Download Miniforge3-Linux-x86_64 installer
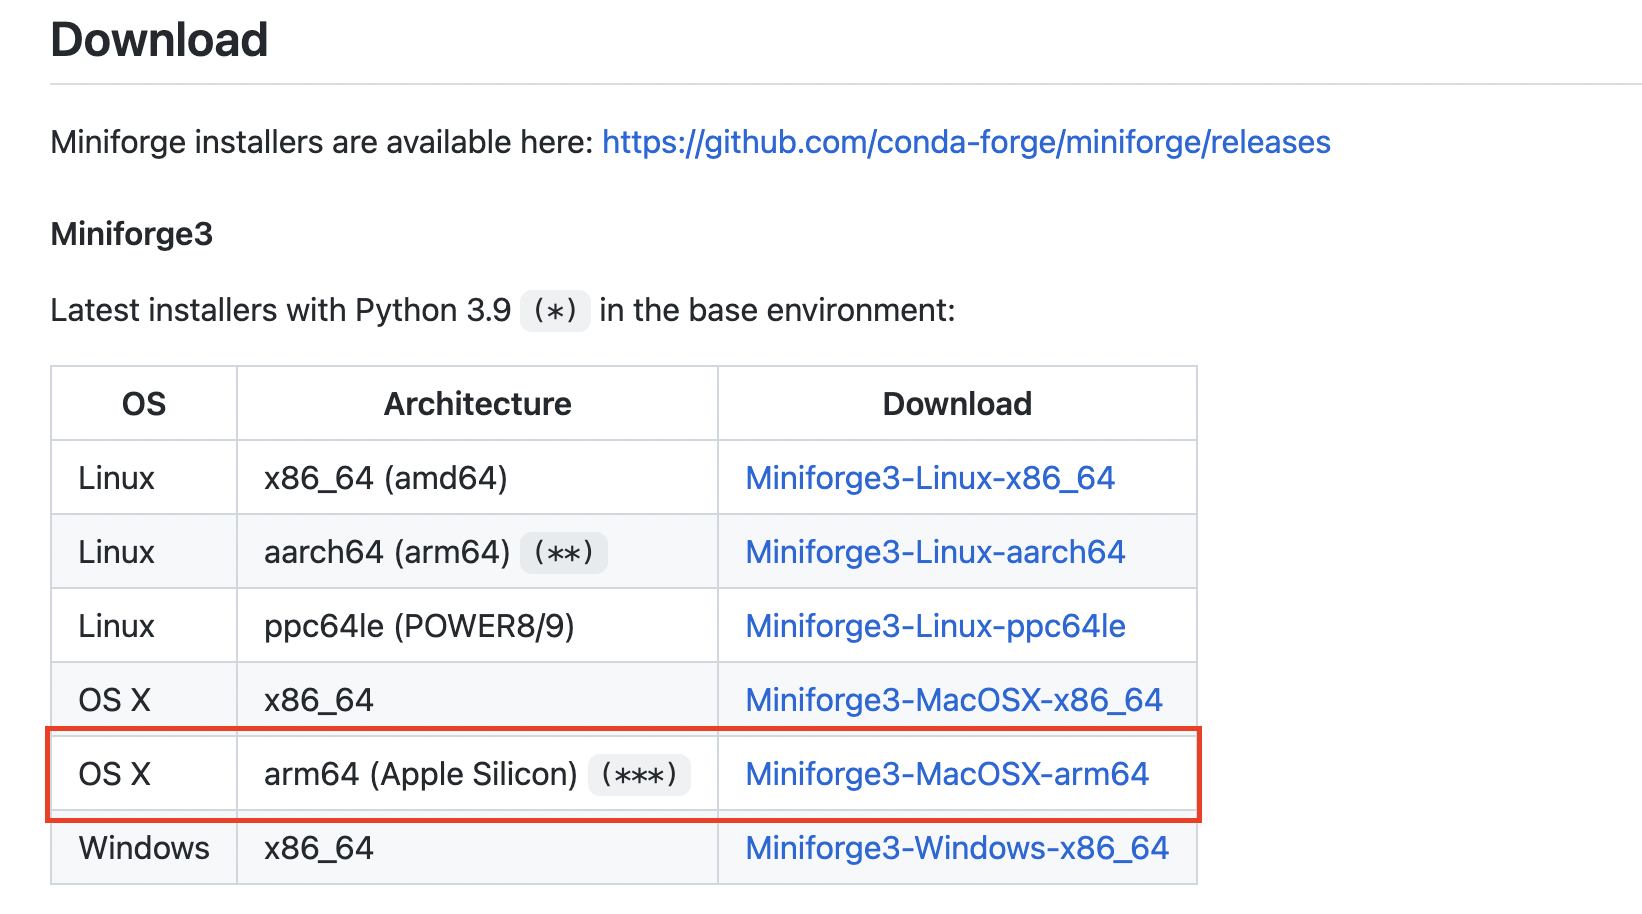Screen dimensions: 1642x914 click(x=930, y=478)
